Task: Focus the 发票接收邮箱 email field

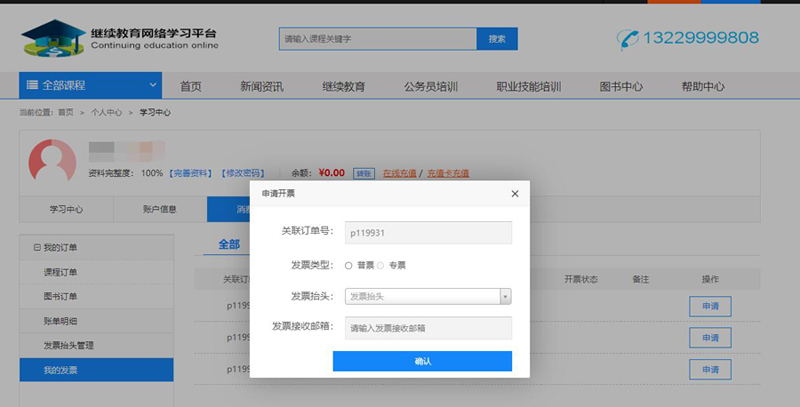Action: [x=428, y=328]
